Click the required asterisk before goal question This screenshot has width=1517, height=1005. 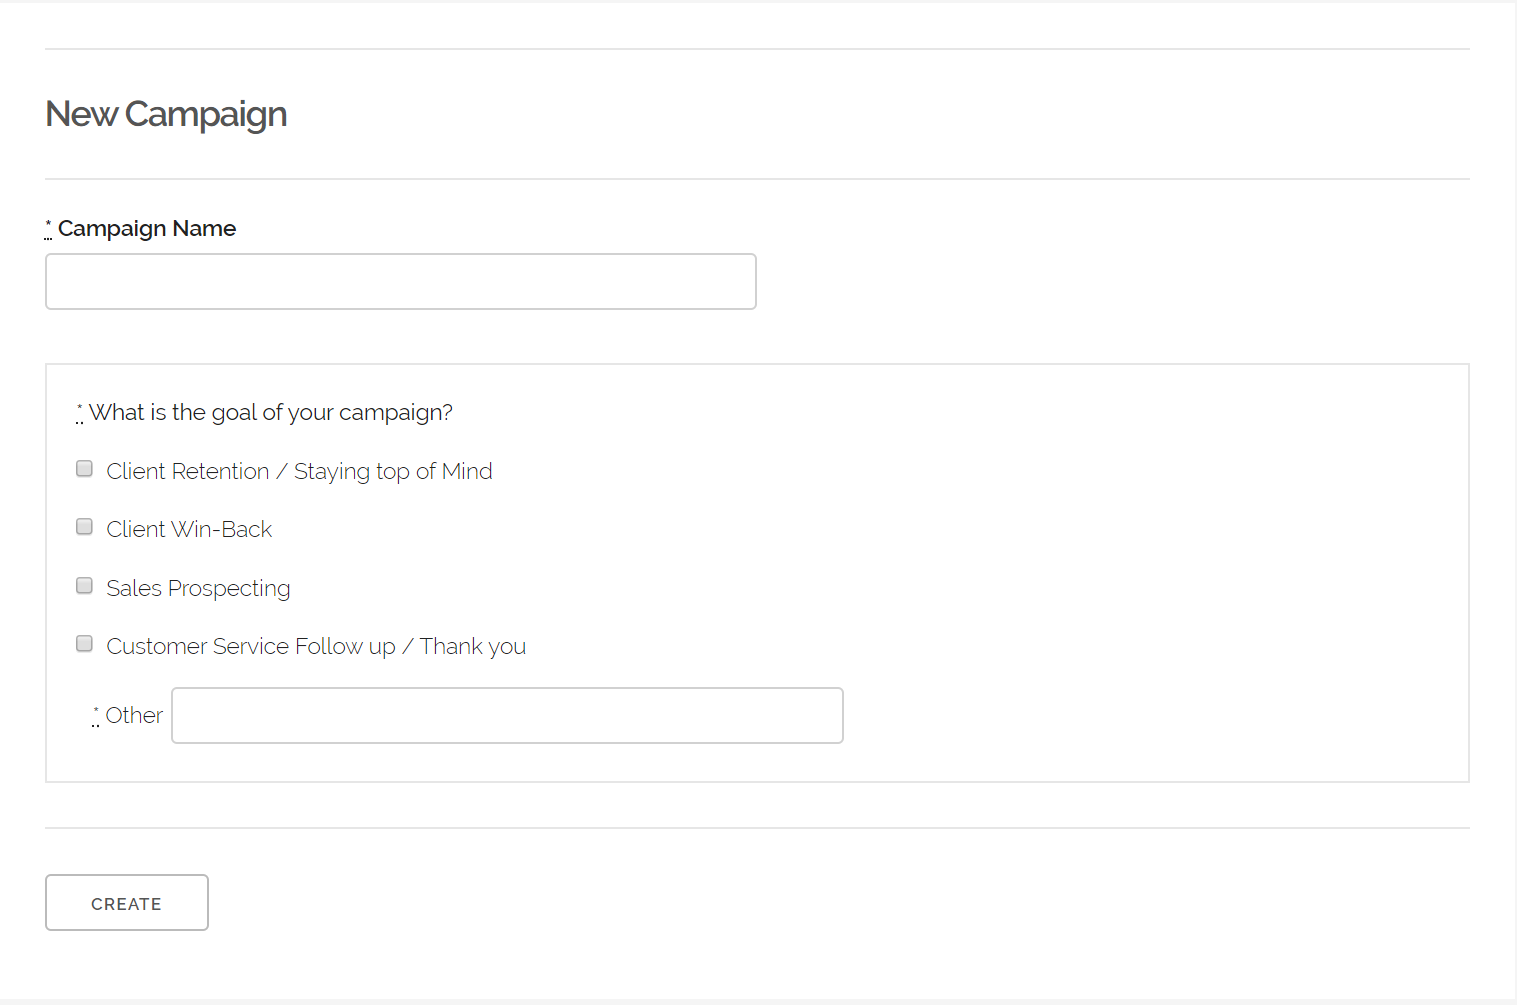(80, 412)
